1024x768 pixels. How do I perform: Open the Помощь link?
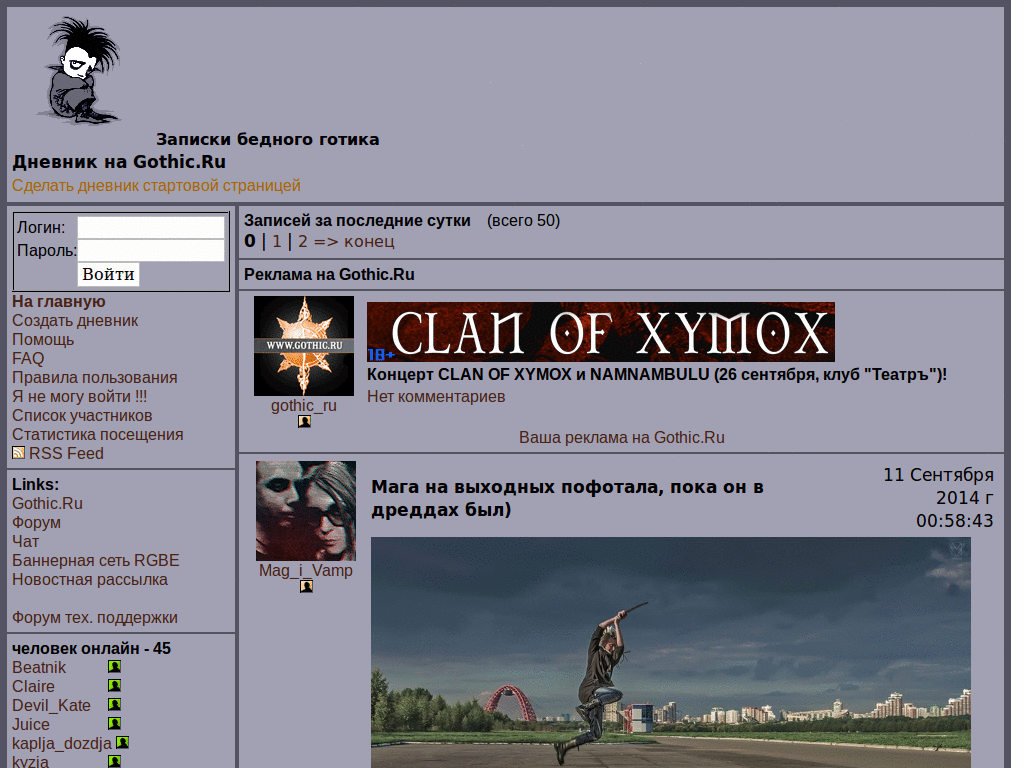(43, 340)
